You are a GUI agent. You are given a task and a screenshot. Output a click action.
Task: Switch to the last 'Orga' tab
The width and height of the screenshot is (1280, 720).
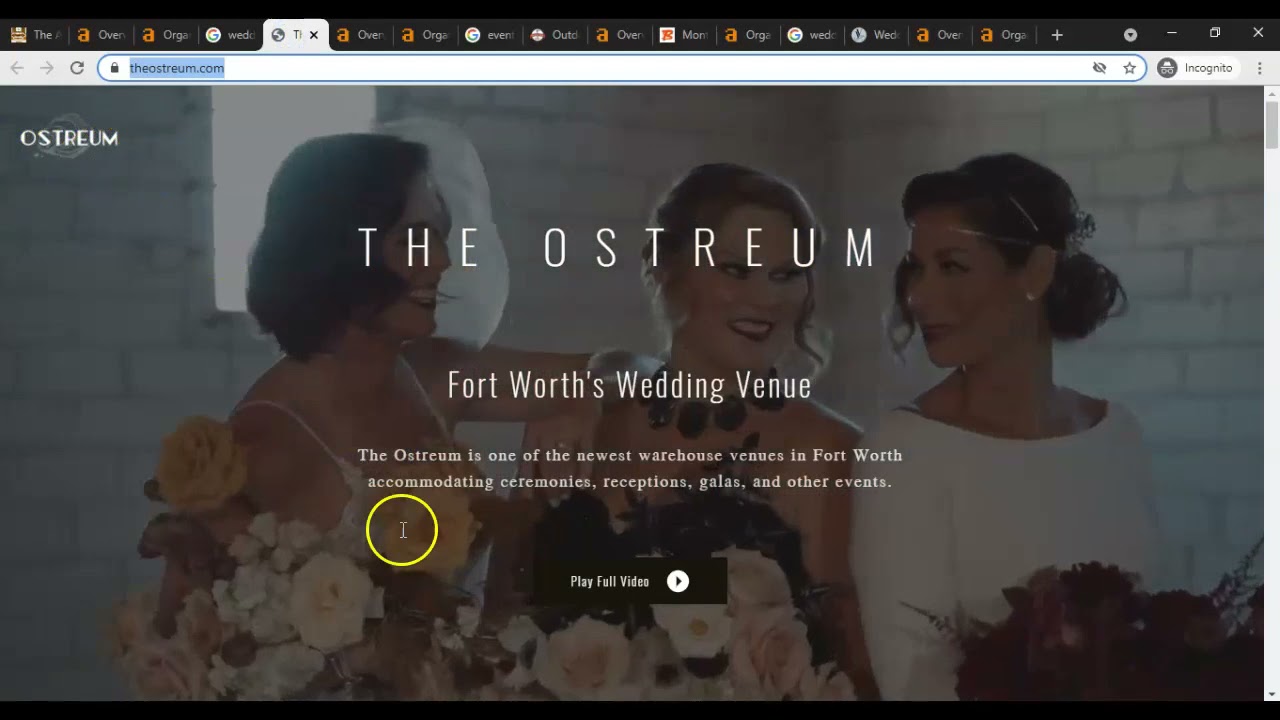tap(1005, 35)
